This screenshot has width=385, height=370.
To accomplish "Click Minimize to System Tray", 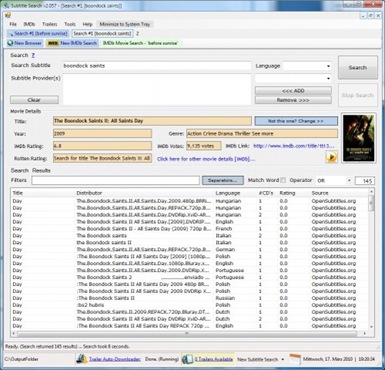I will (x=125, y=24).
